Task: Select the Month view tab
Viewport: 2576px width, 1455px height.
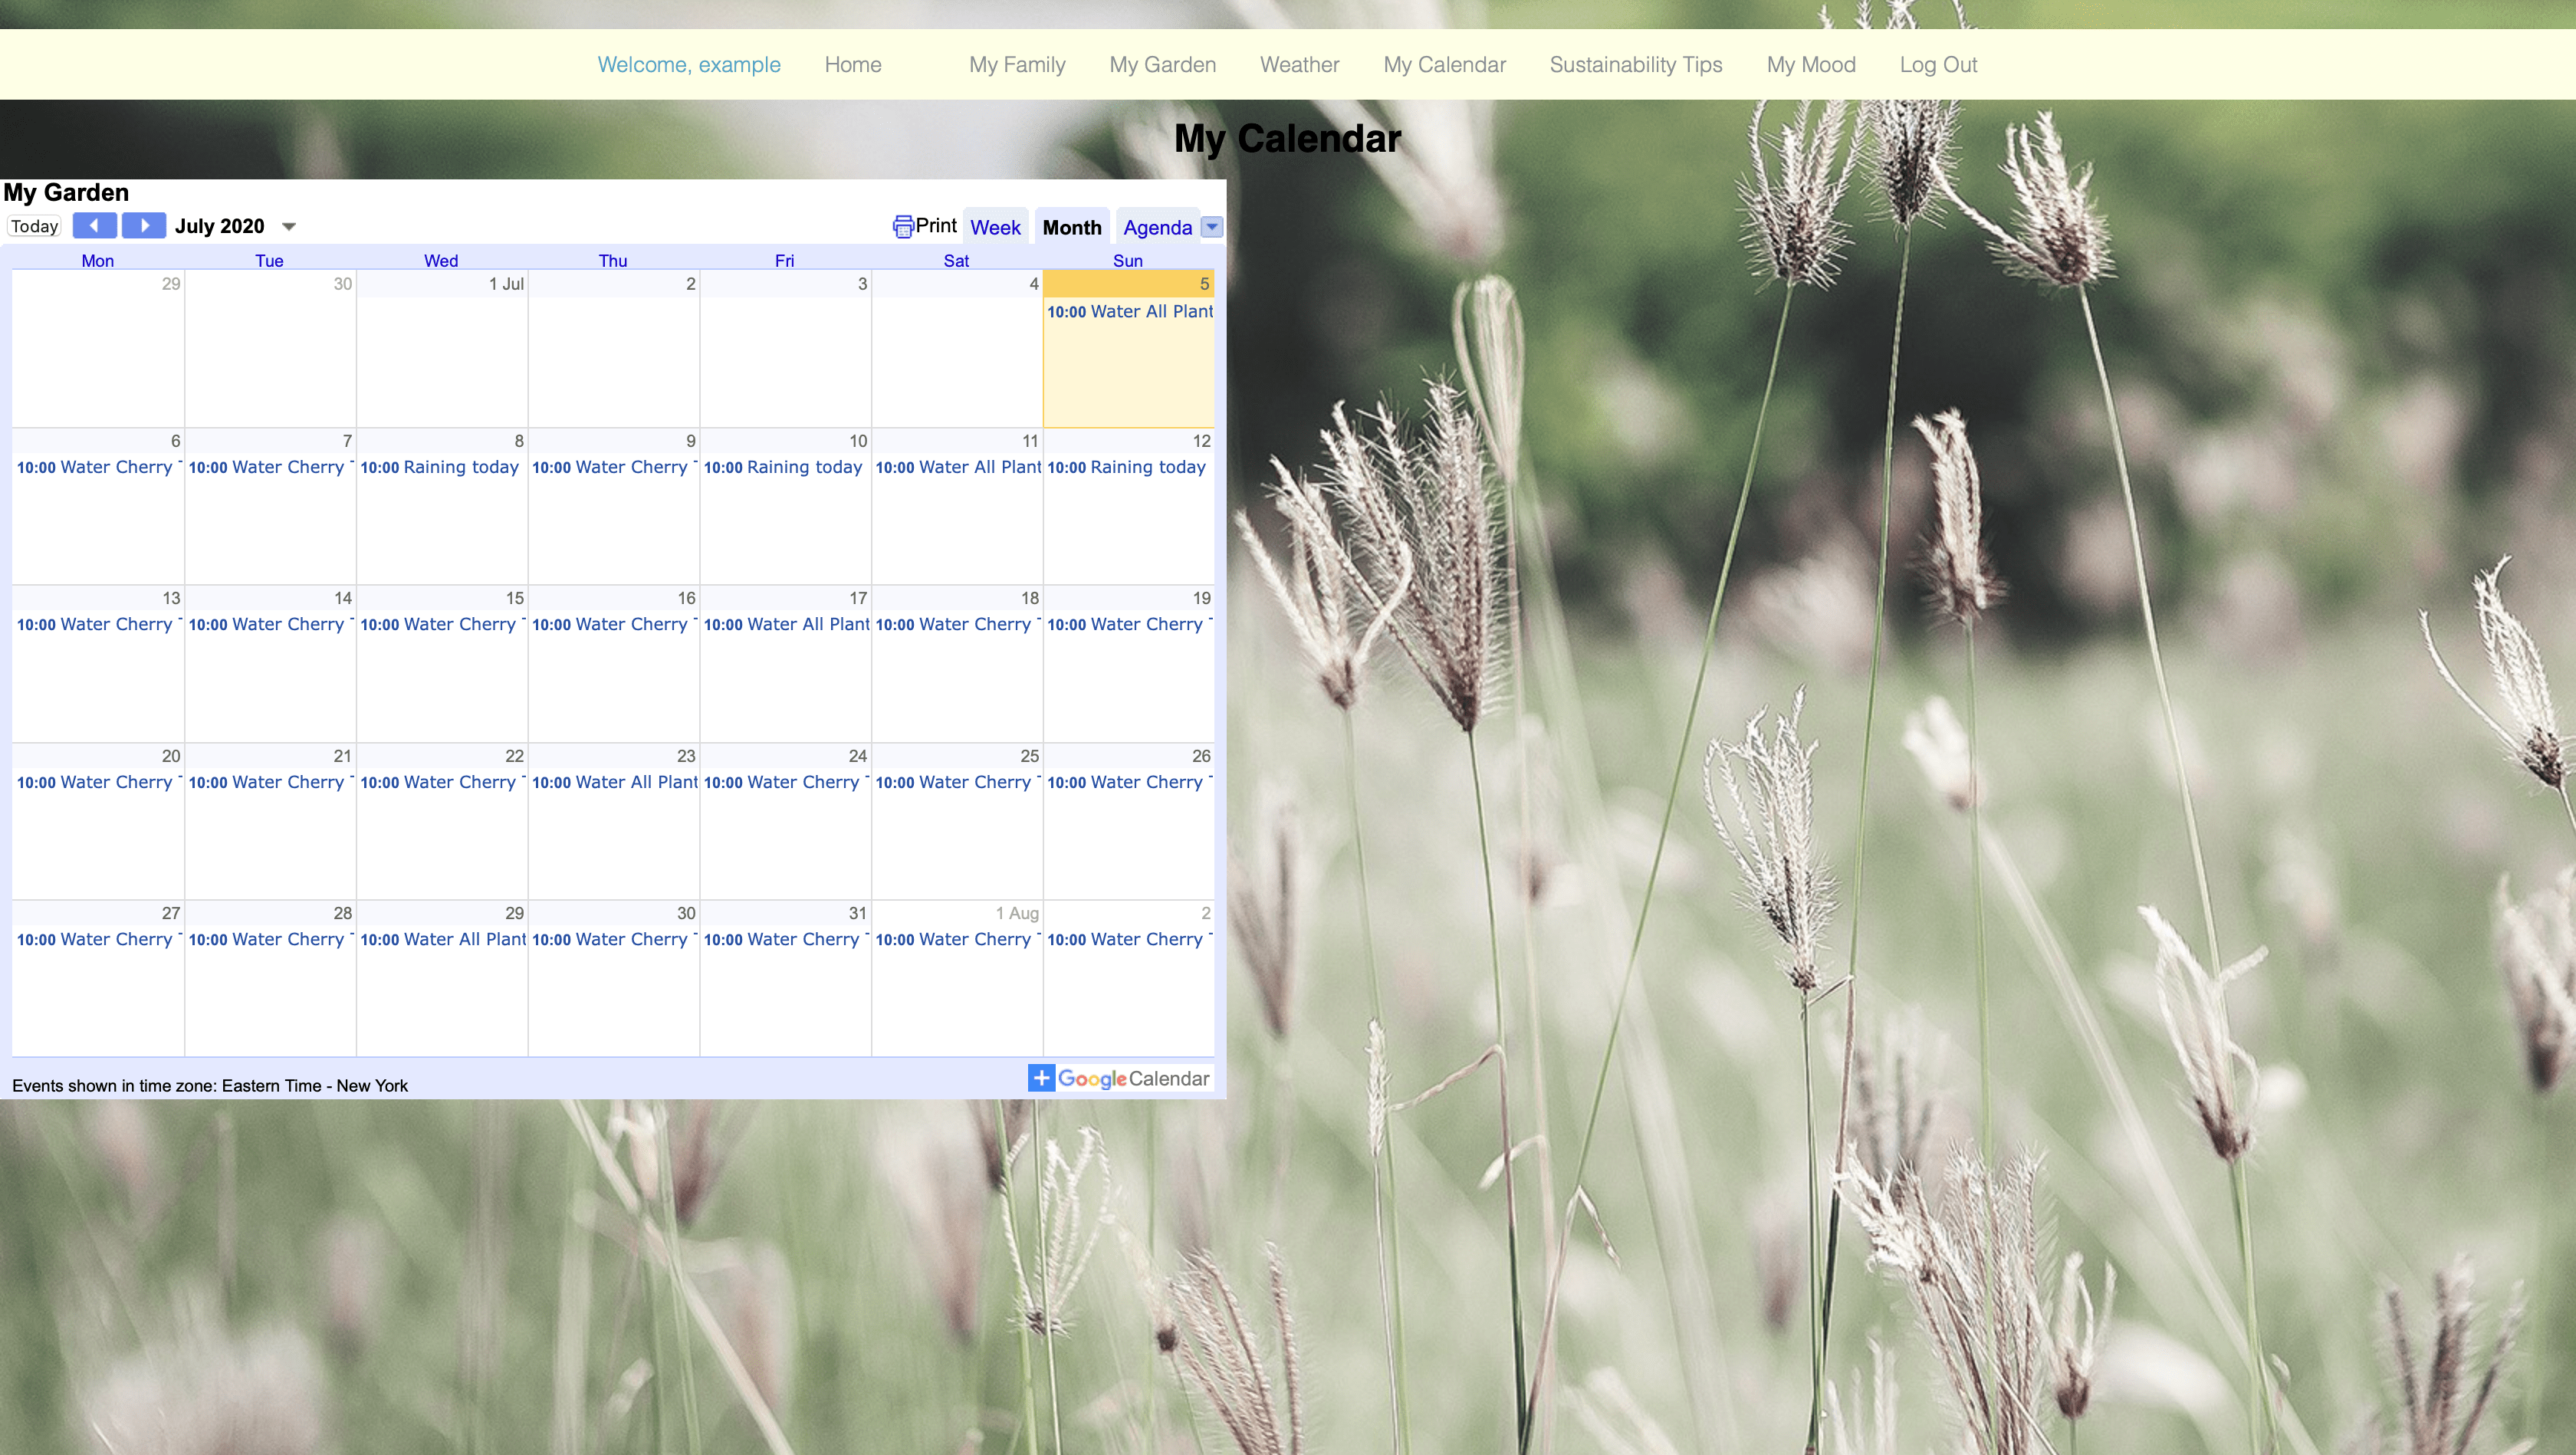Action: point(1071,228)
